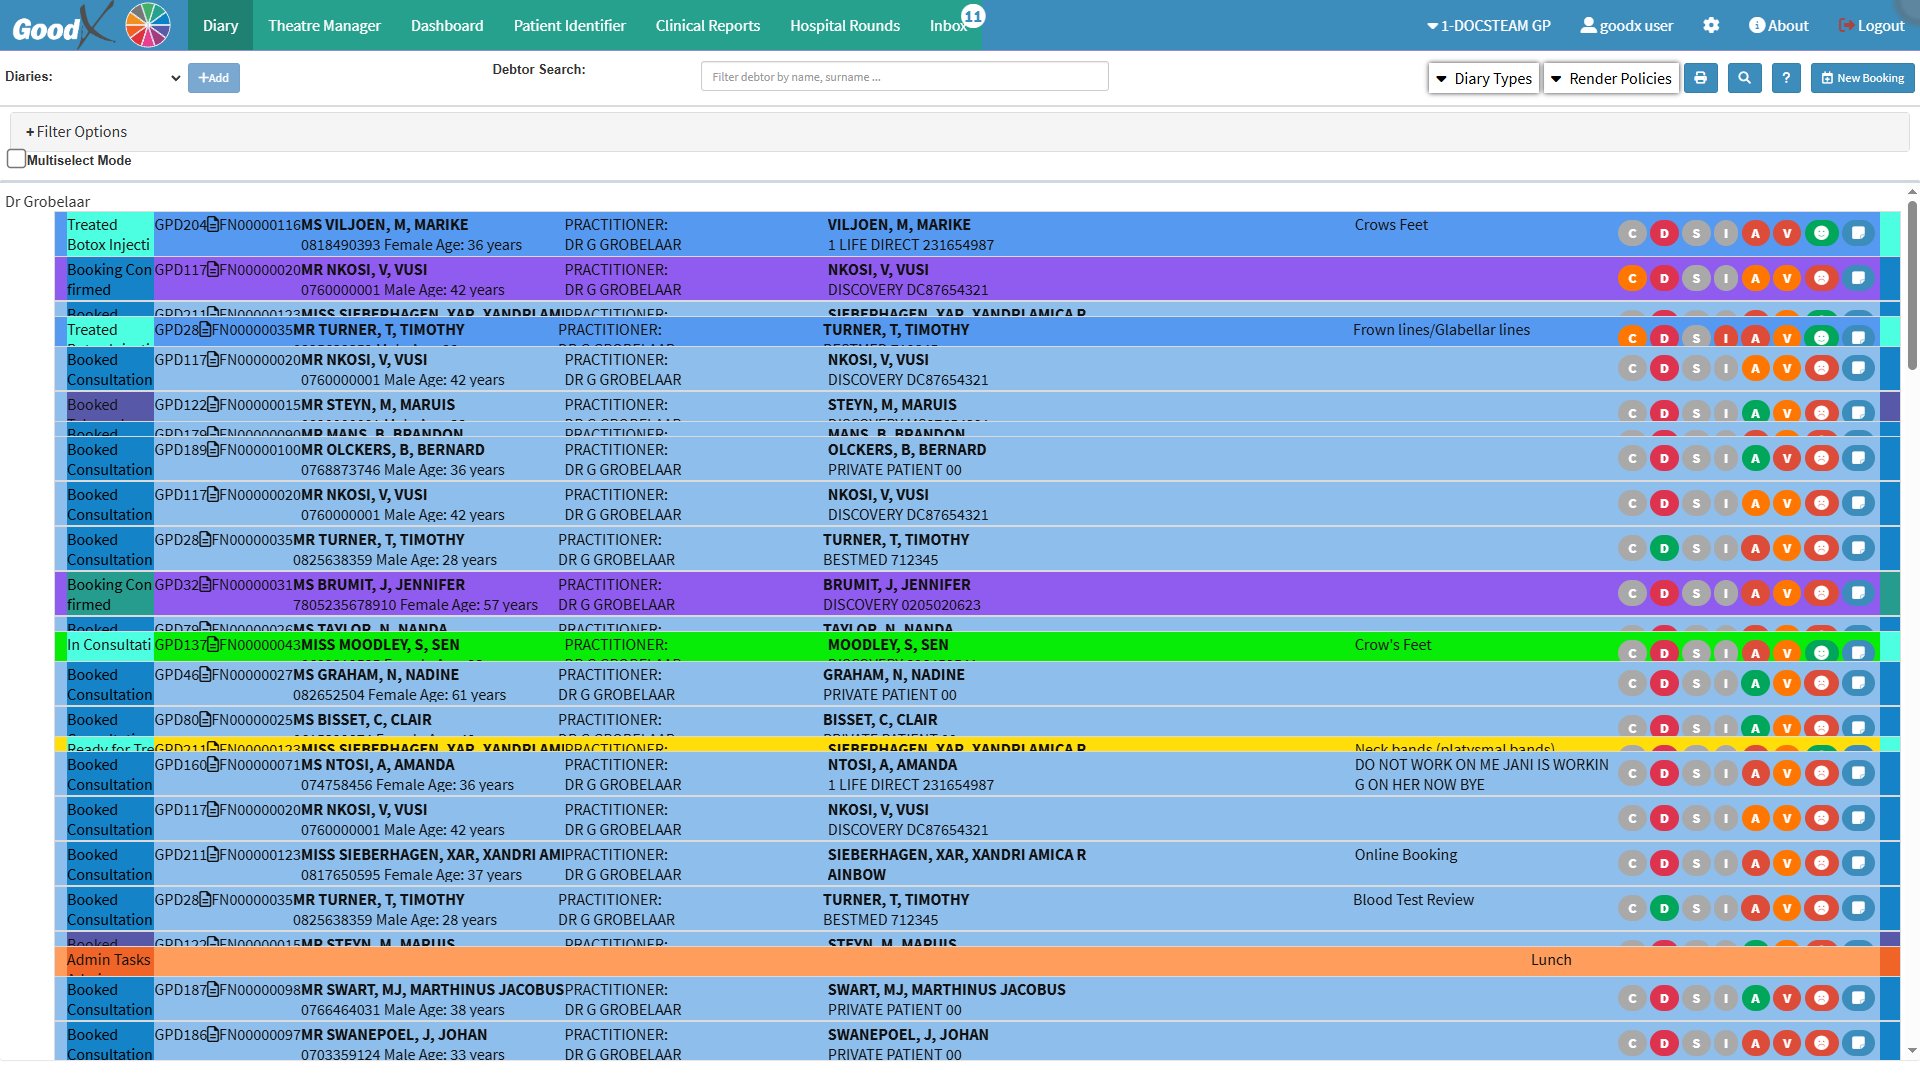Expand the Render Policies dropdown

[1610, 78]
